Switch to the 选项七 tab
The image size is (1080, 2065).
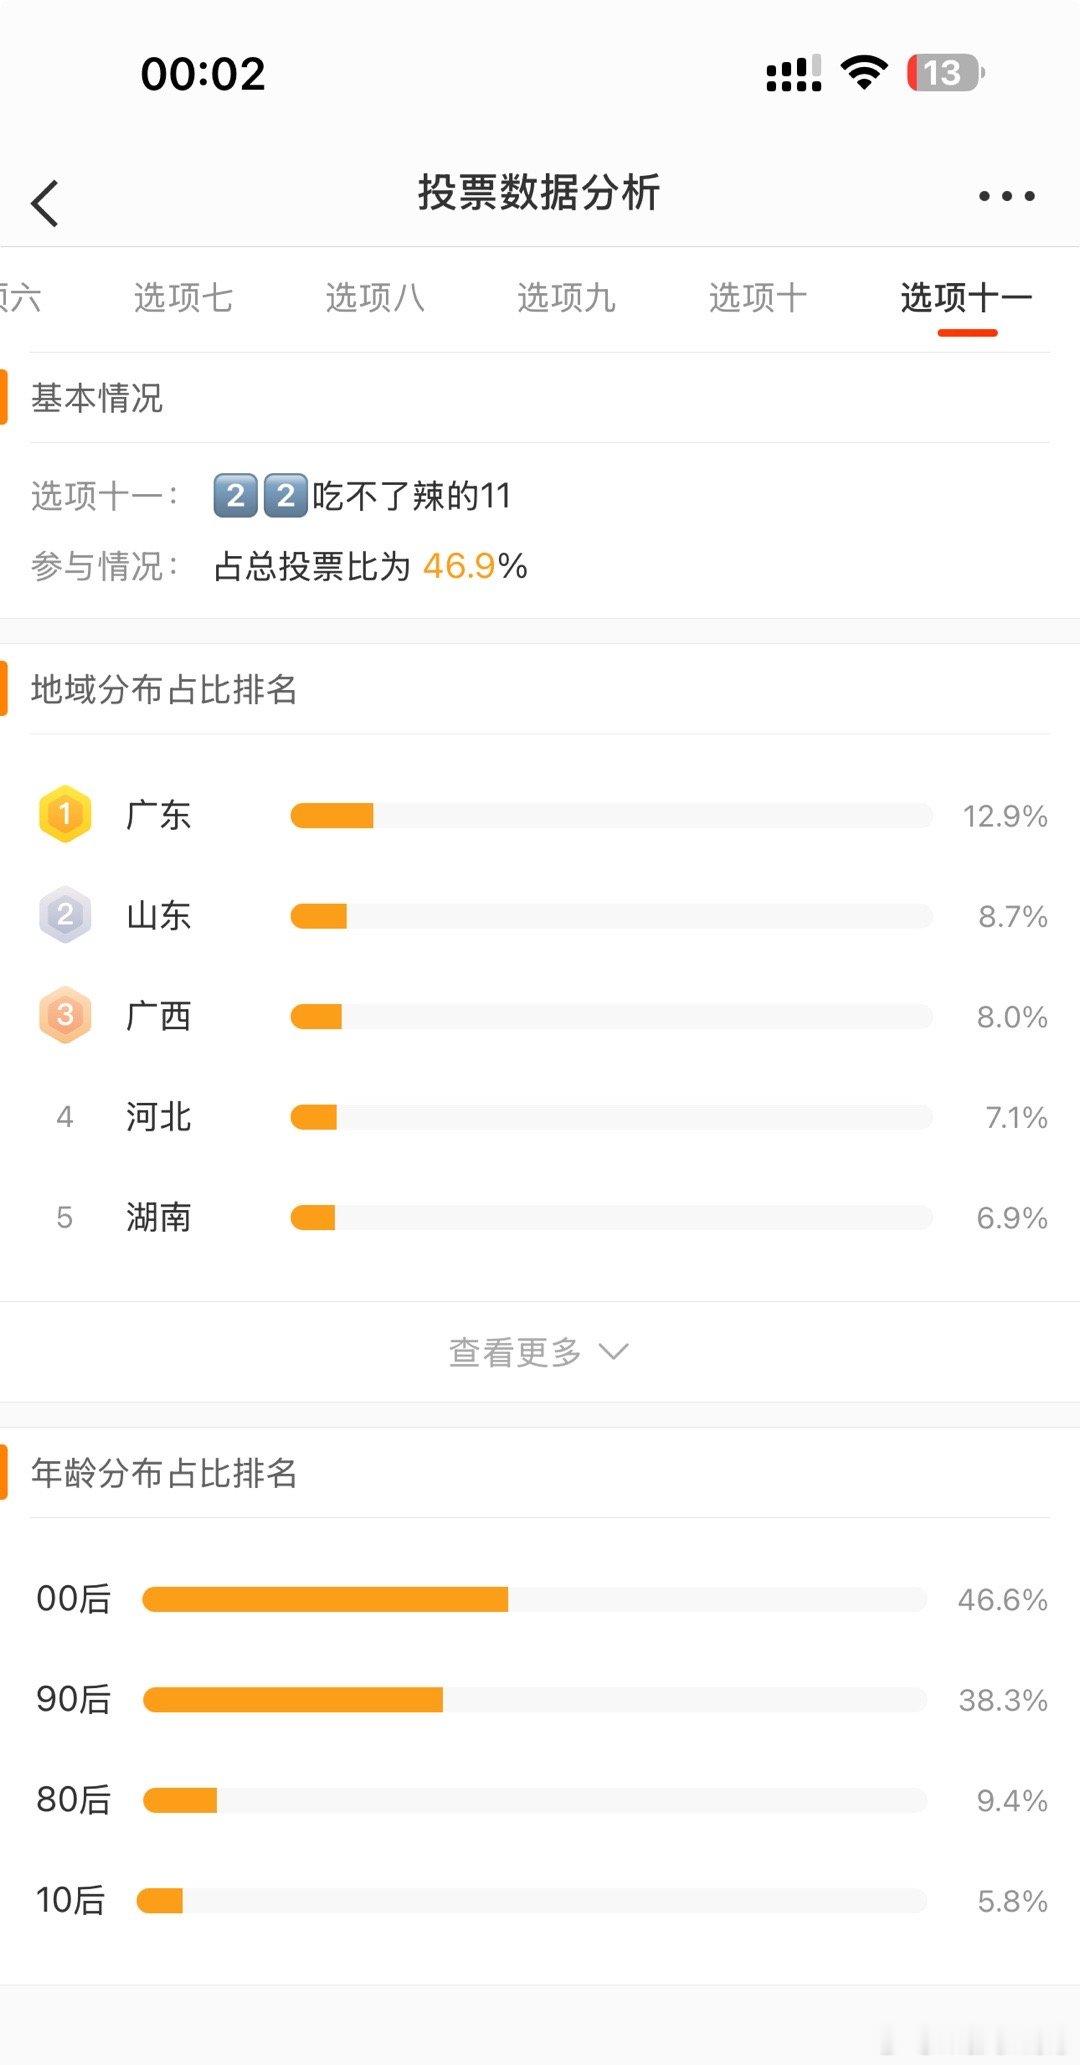(183, 297)
